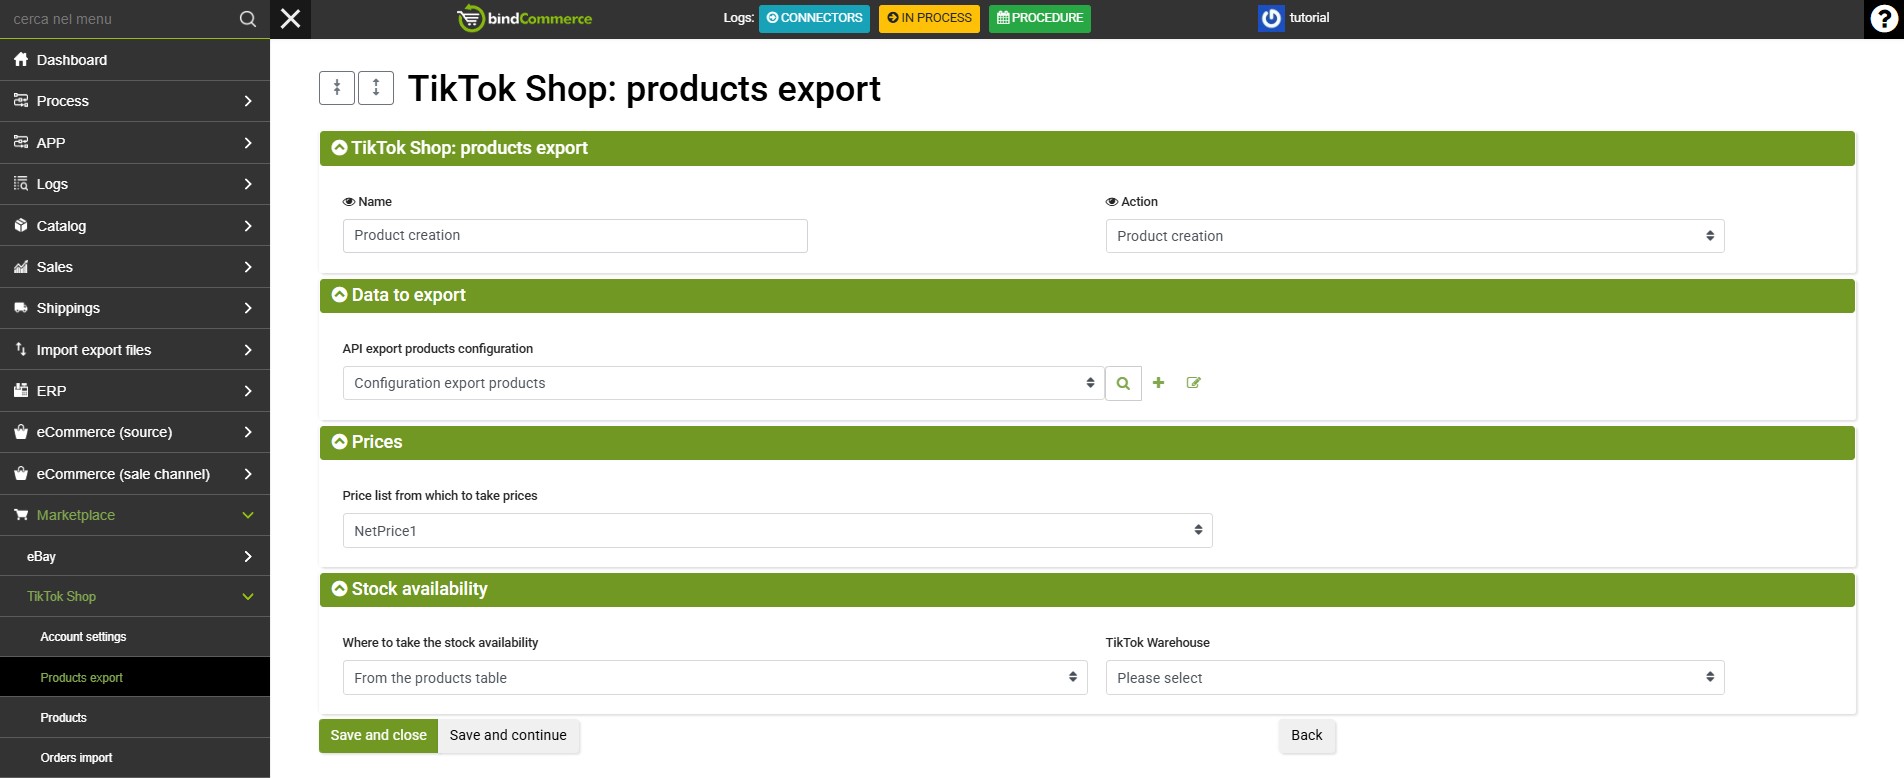Collapse the TikTok Shop submenu chevron

tap(248, 597)
